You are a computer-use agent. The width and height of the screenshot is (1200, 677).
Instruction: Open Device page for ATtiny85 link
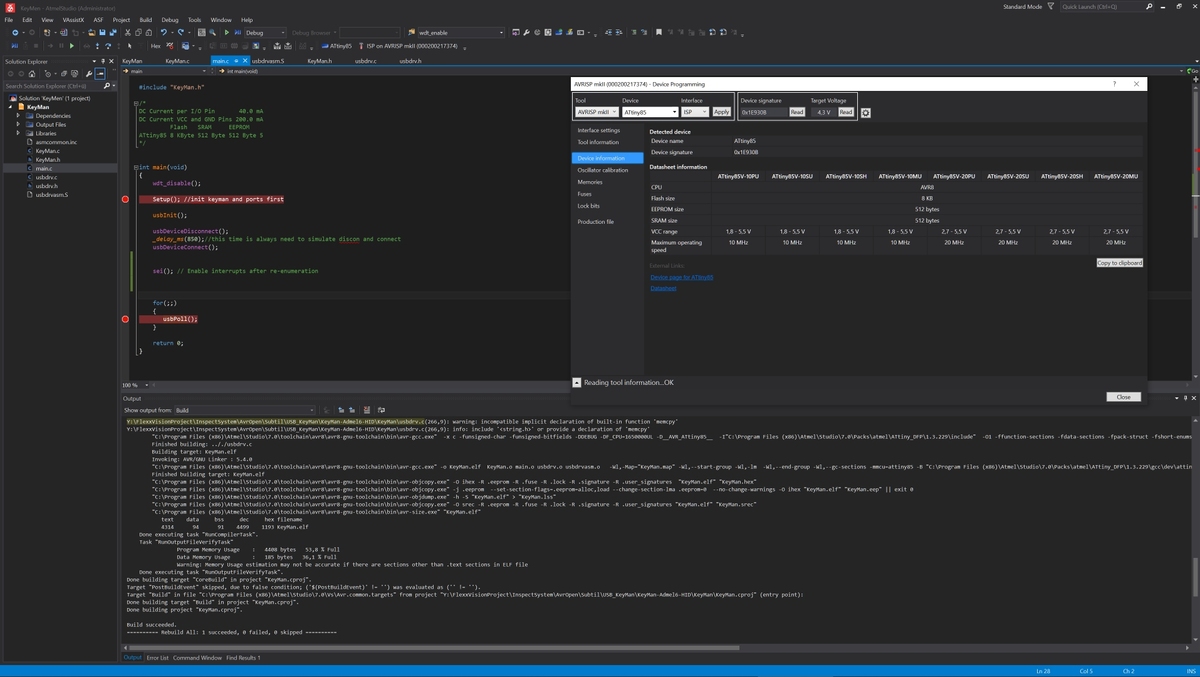pyautogui.click(x=681, y=277)
